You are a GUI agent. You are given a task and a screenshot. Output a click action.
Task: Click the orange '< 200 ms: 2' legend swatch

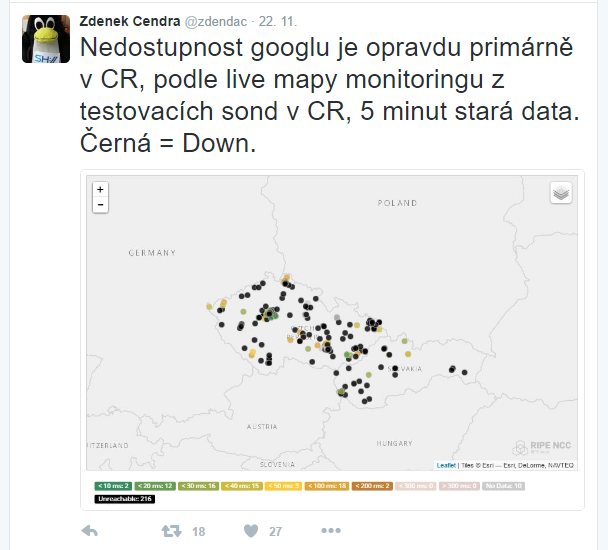[x=371, y=485]
